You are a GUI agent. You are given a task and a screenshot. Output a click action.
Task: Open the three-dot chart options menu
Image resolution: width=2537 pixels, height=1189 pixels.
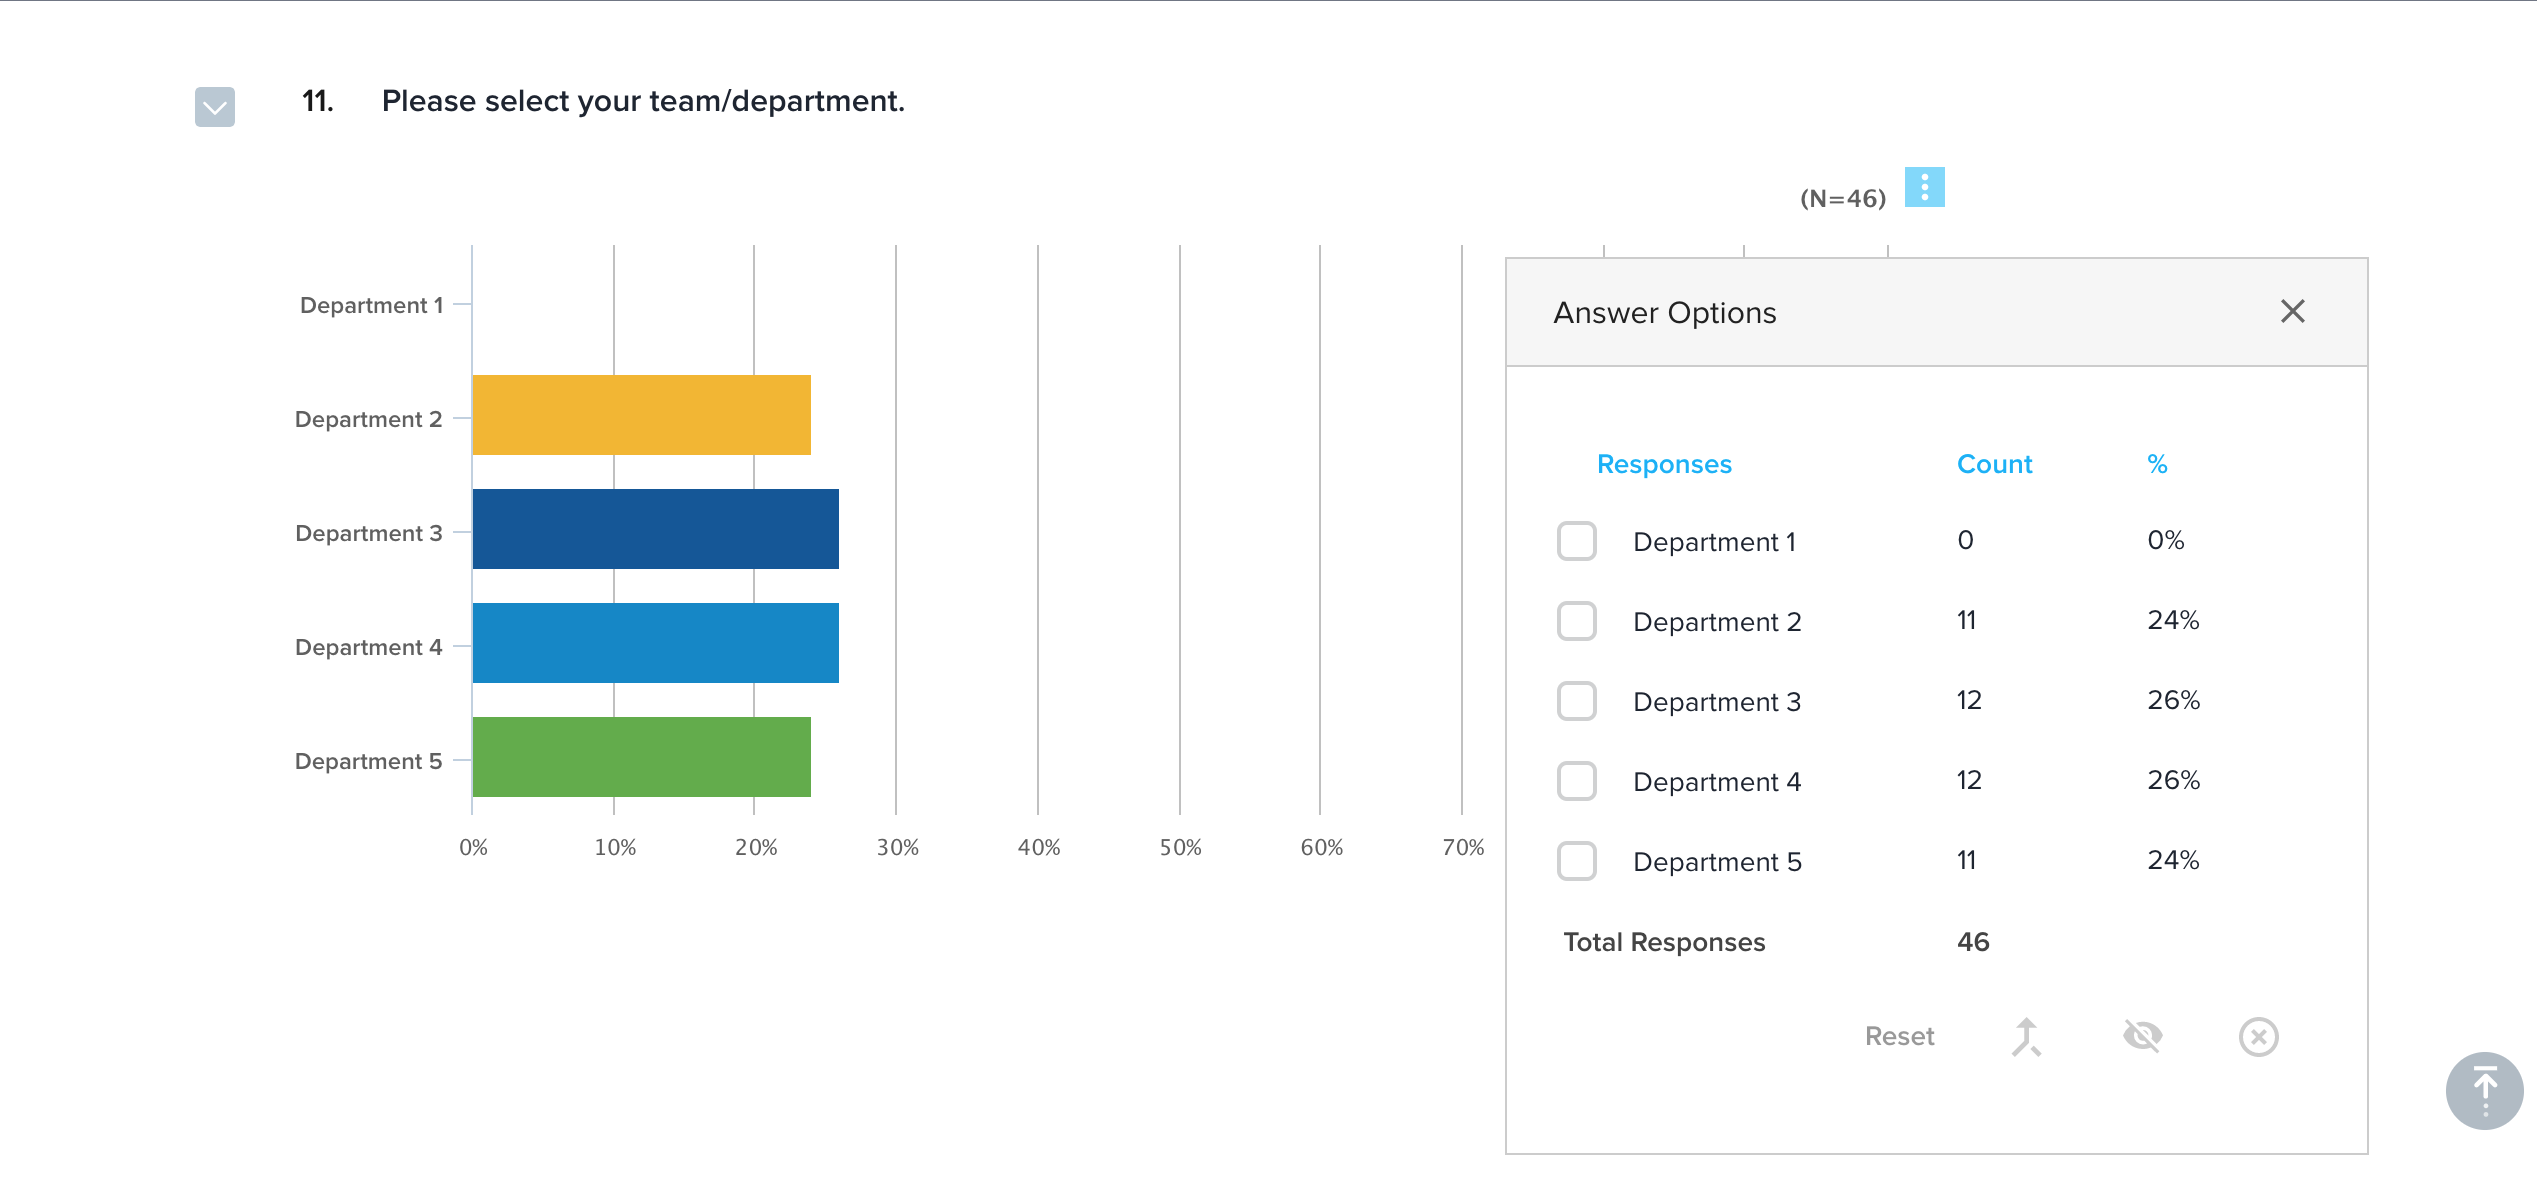pyautogui.click(x=1923, y=187)
